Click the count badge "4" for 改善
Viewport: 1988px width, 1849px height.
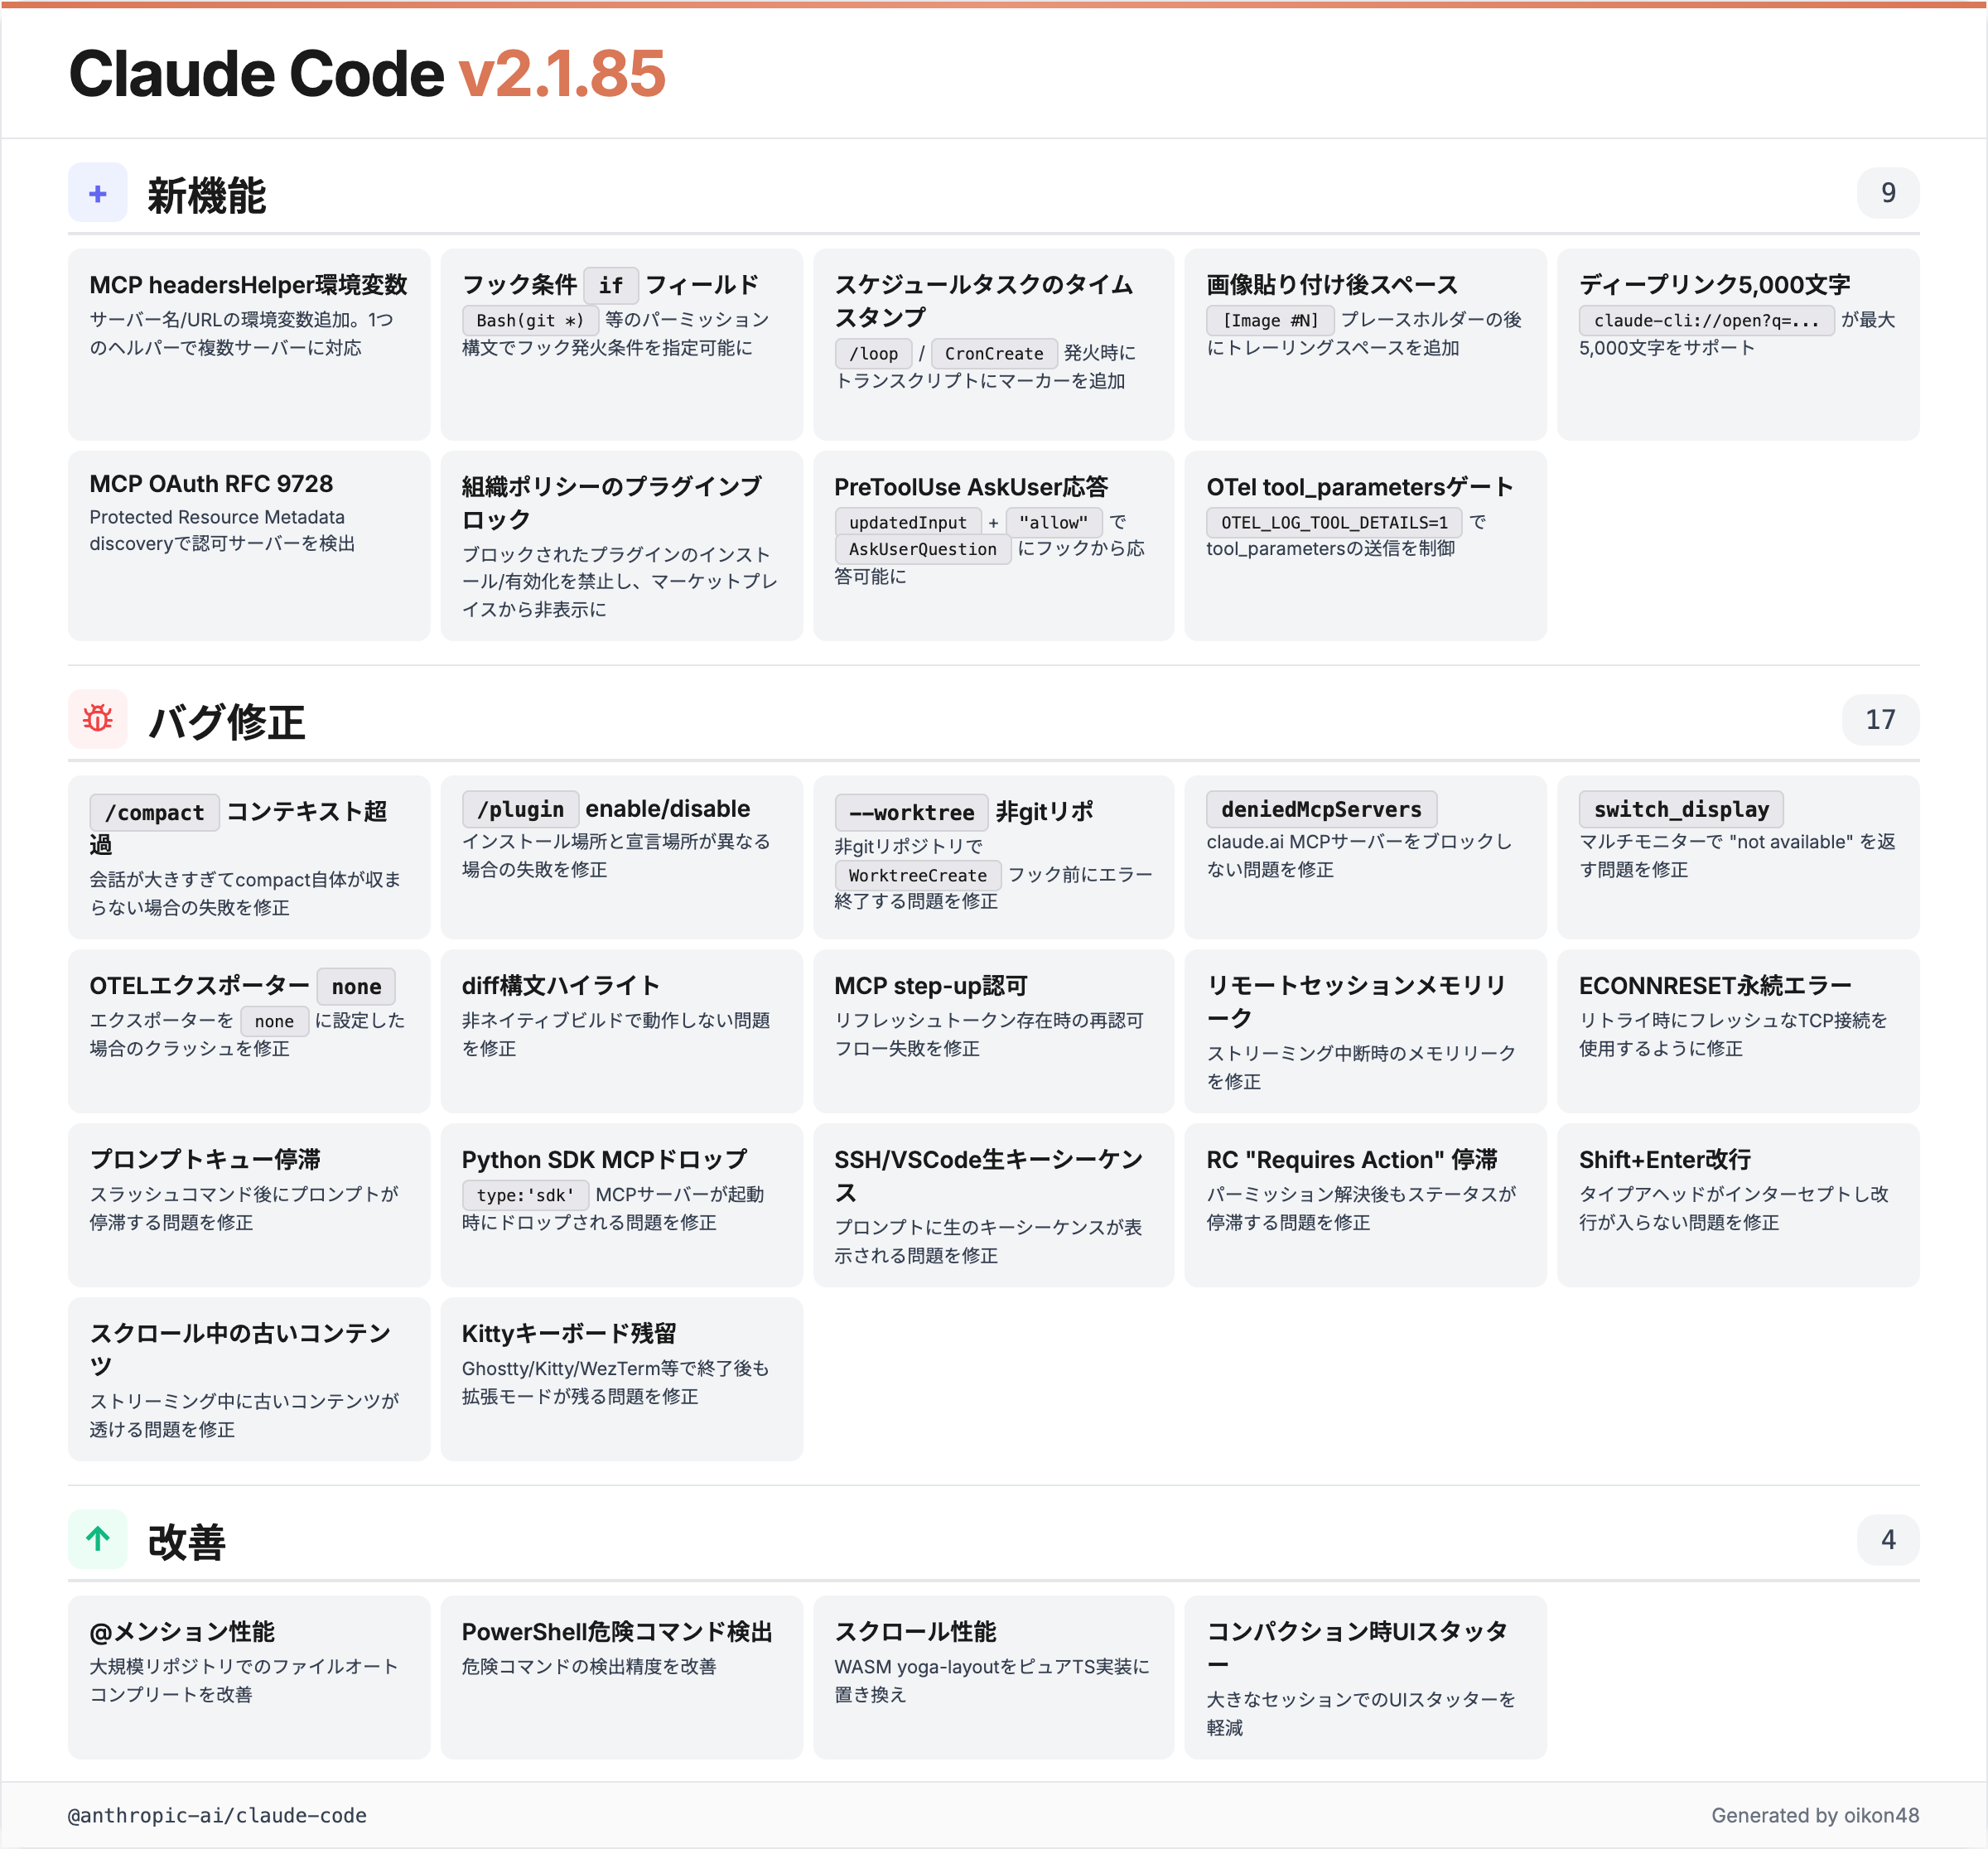[x=1888, y=1539]
